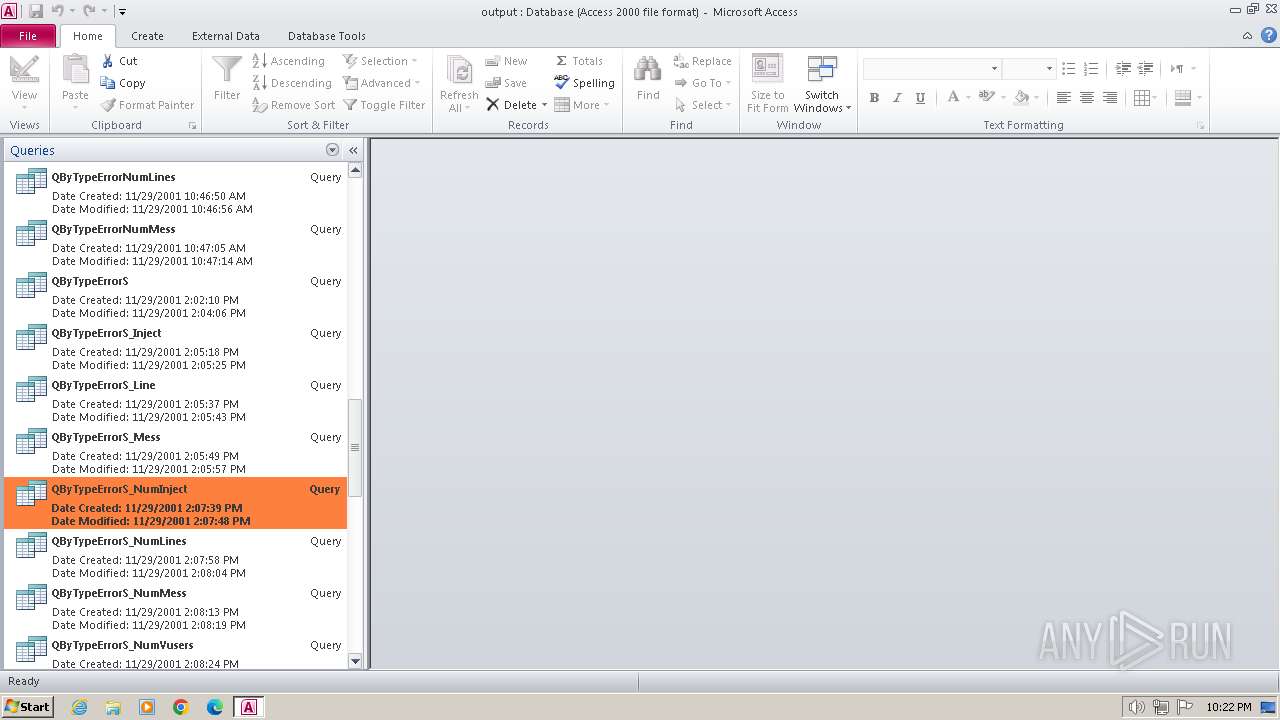
Task: Switch to the Home tab
Action: pyautogui.click(x=87, y=36)
